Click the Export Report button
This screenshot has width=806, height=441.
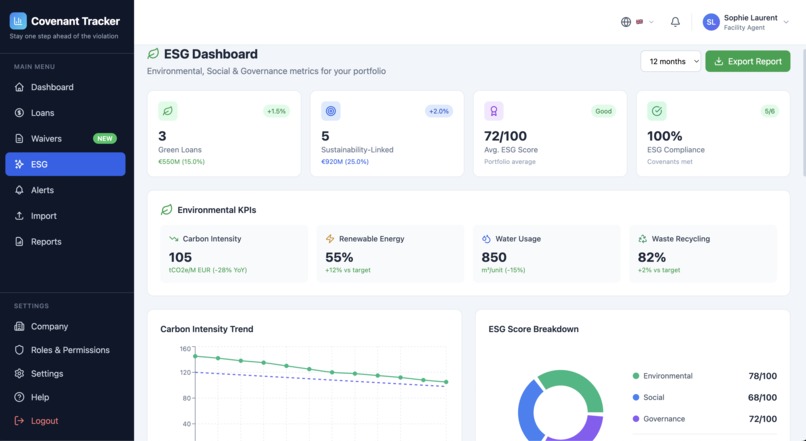coord(748,61)
